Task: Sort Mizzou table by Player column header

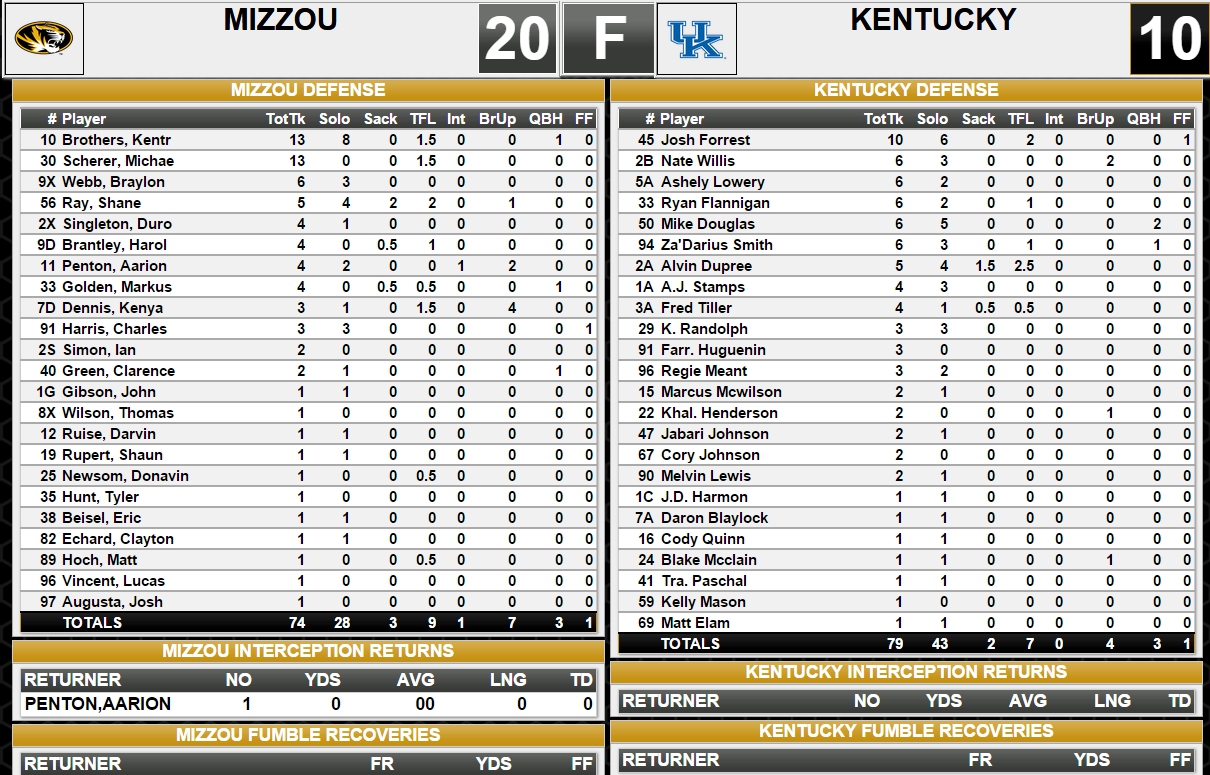Action: 84,118
